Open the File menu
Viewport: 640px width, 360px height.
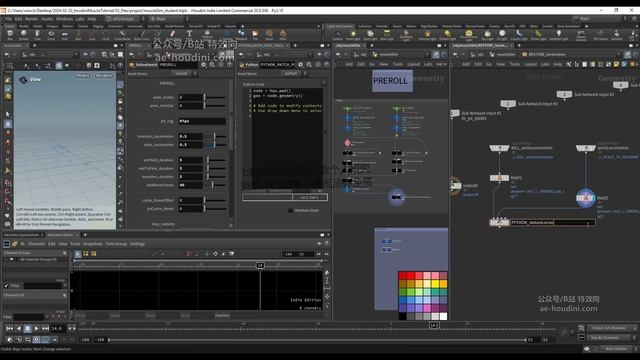coord(8,19)
